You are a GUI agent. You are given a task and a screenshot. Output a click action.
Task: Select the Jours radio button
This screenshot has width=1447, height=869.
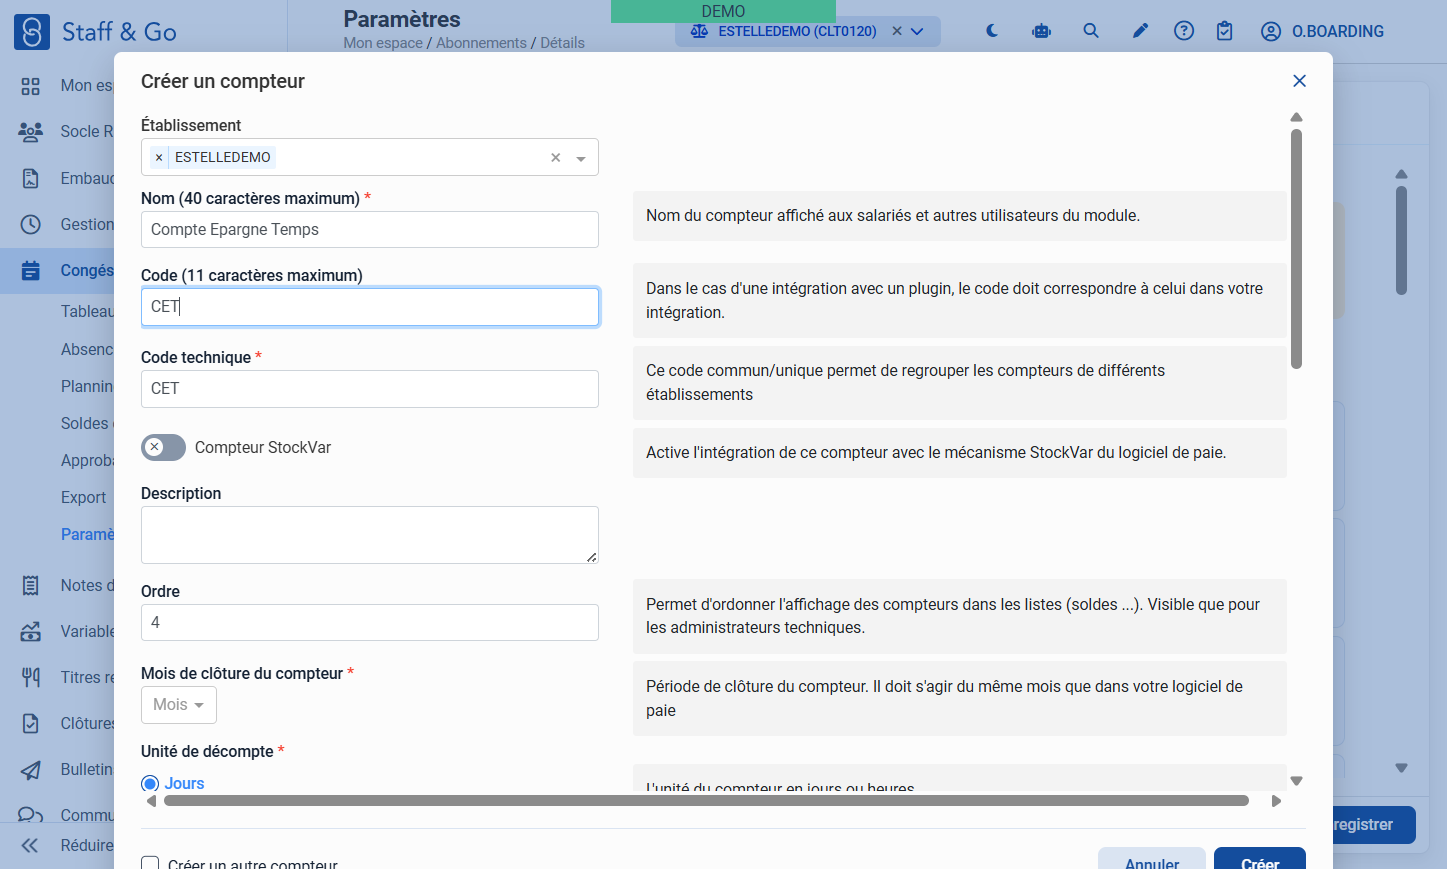pyautogui.click(x=150, y=783)
